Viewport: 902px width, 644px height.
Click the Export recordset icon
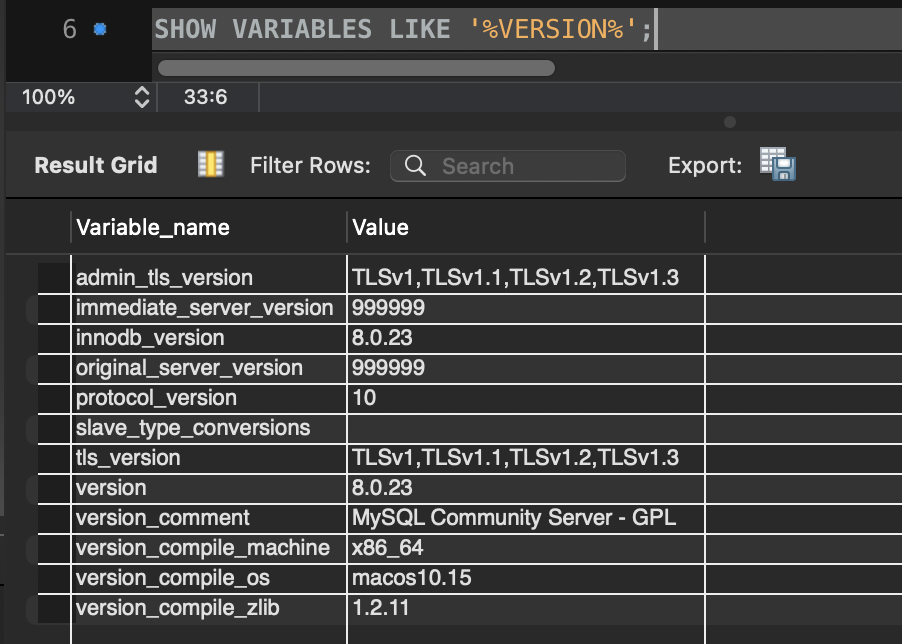pyautogui.click(x=778, y=164)
